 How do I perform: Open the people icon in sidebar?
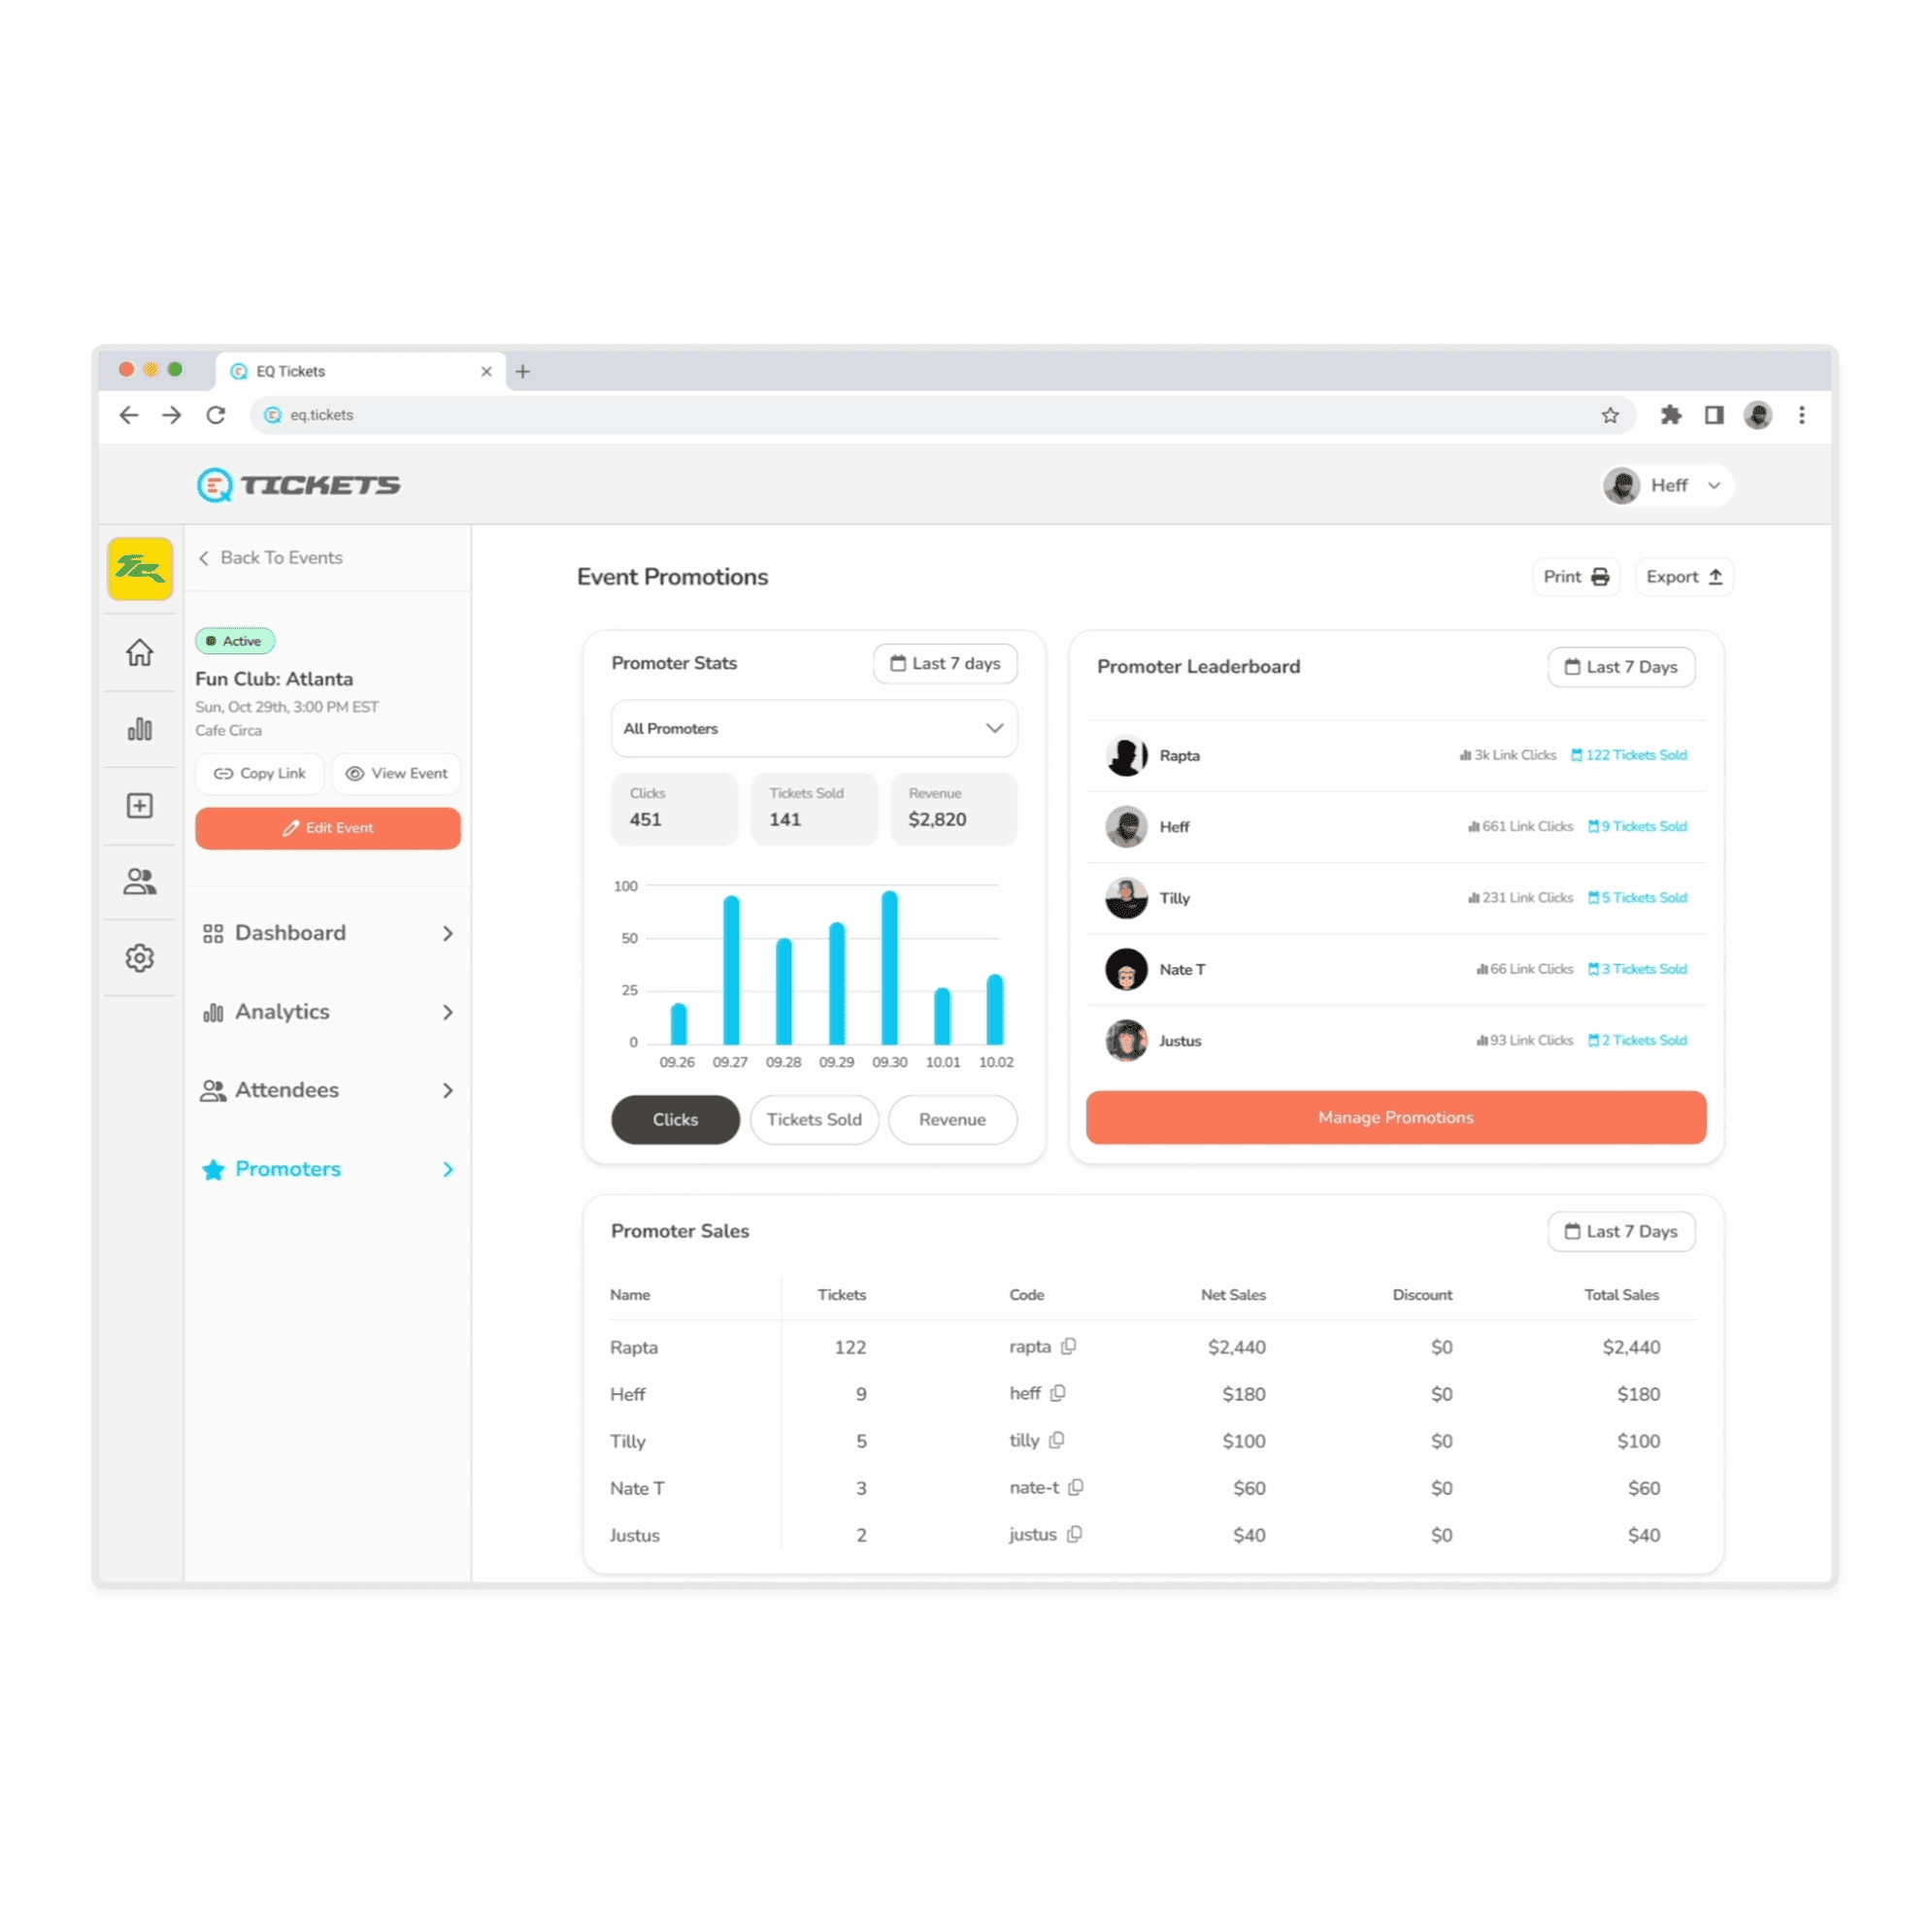[139, 882]
